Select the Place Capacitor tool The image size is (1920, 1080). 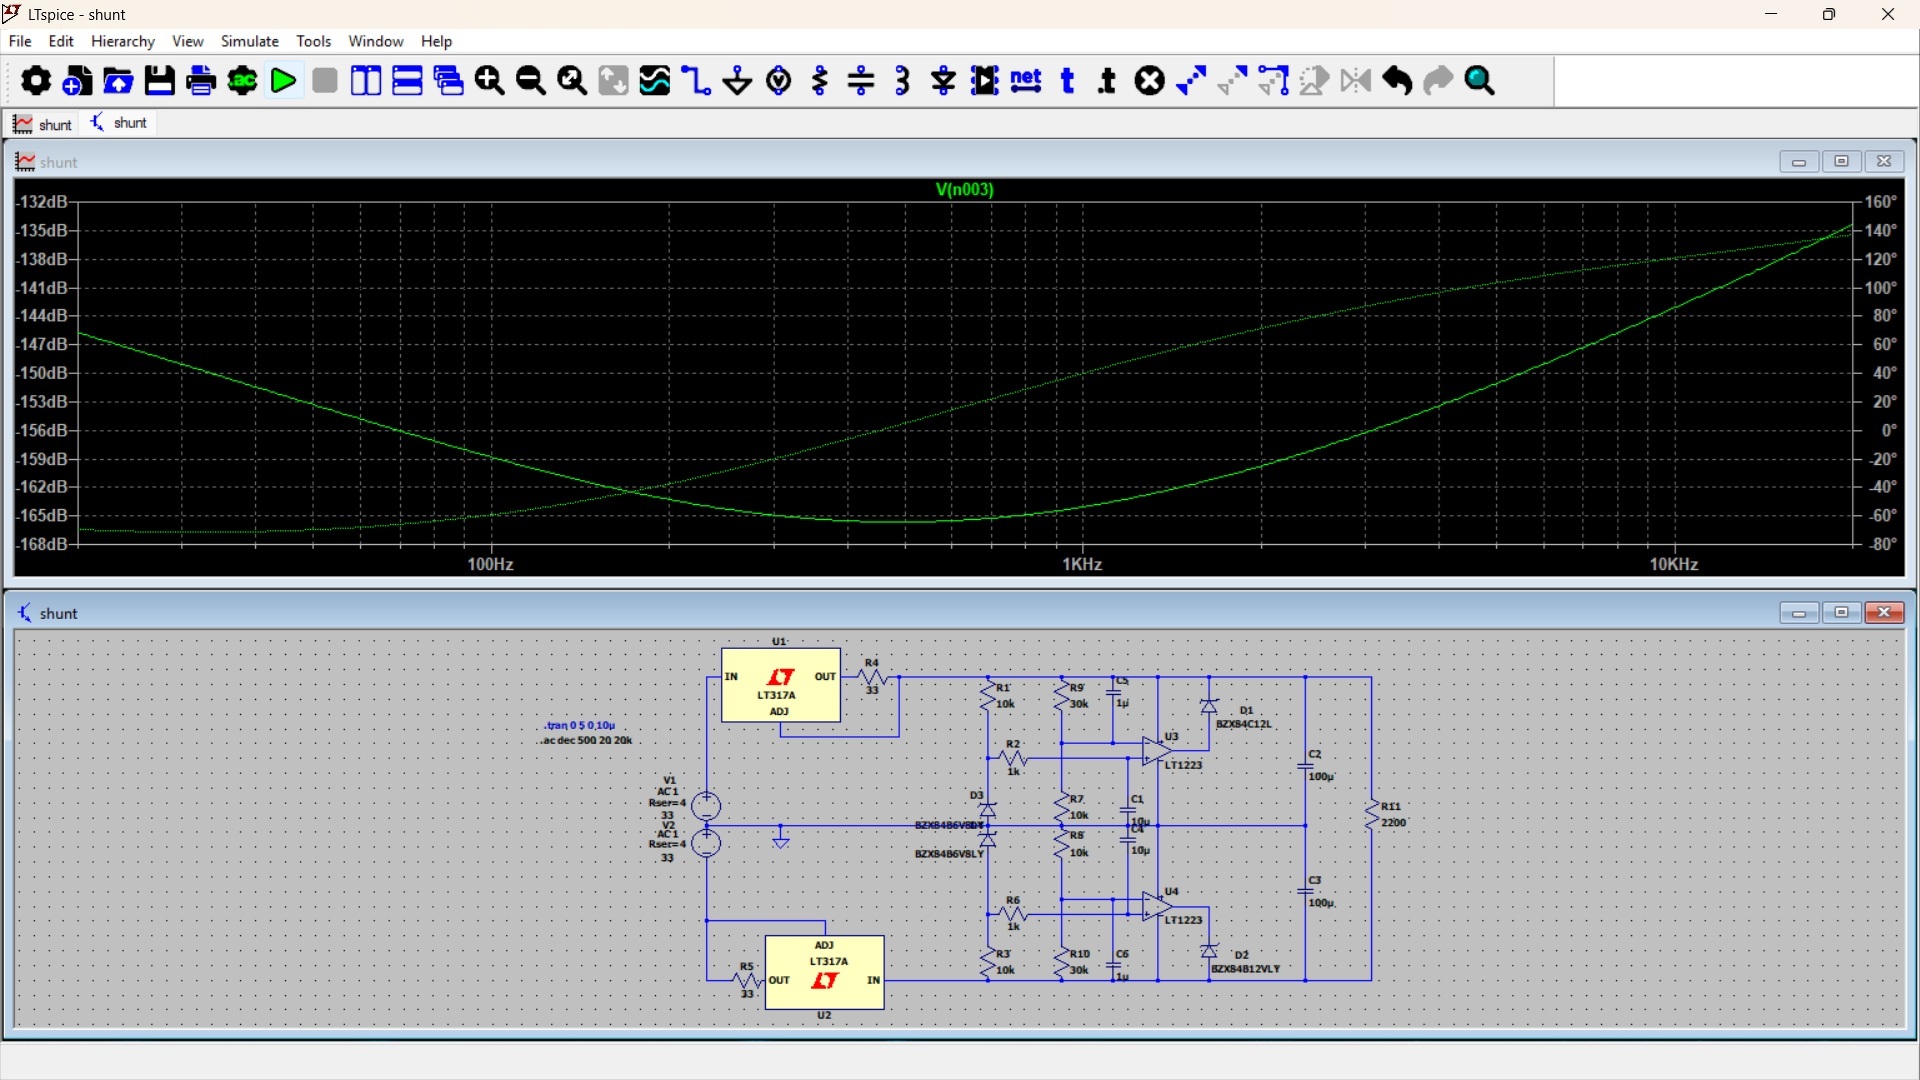[861, 81]
